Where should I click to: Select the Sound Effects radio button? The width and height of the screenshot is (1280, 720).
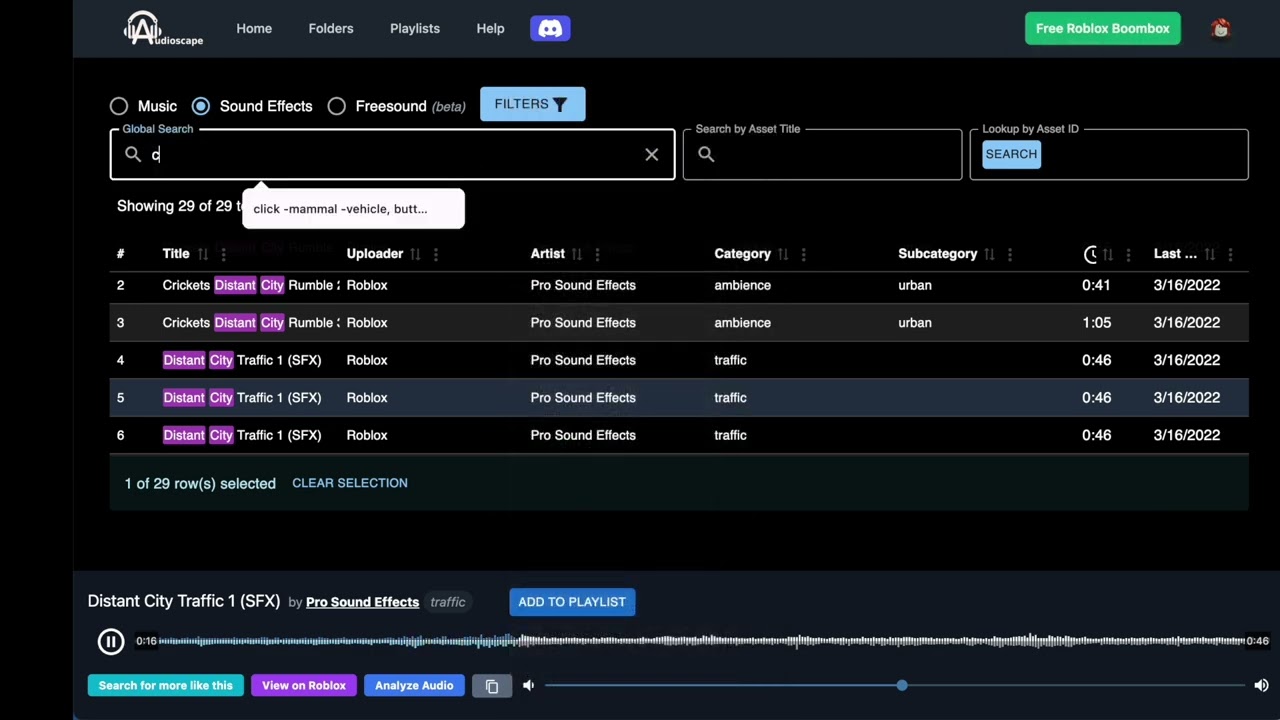pyautogui.click(x=201, y=106)
